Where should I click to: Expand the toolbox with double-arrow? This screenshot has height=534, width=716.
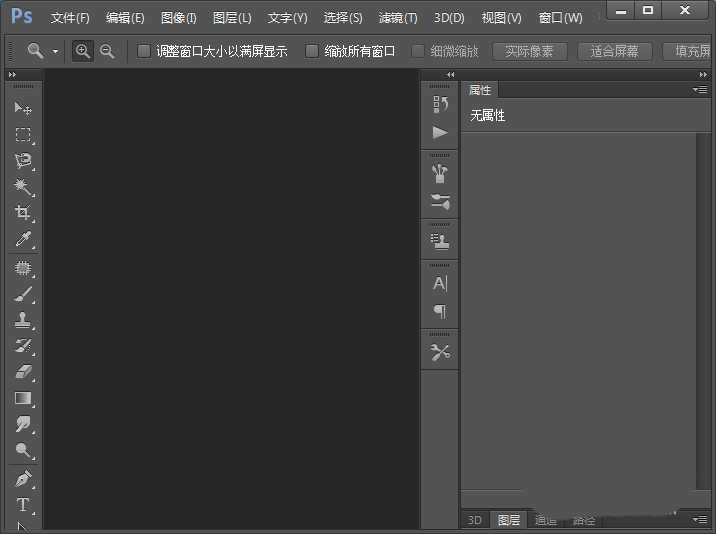(x=12, y=75)
